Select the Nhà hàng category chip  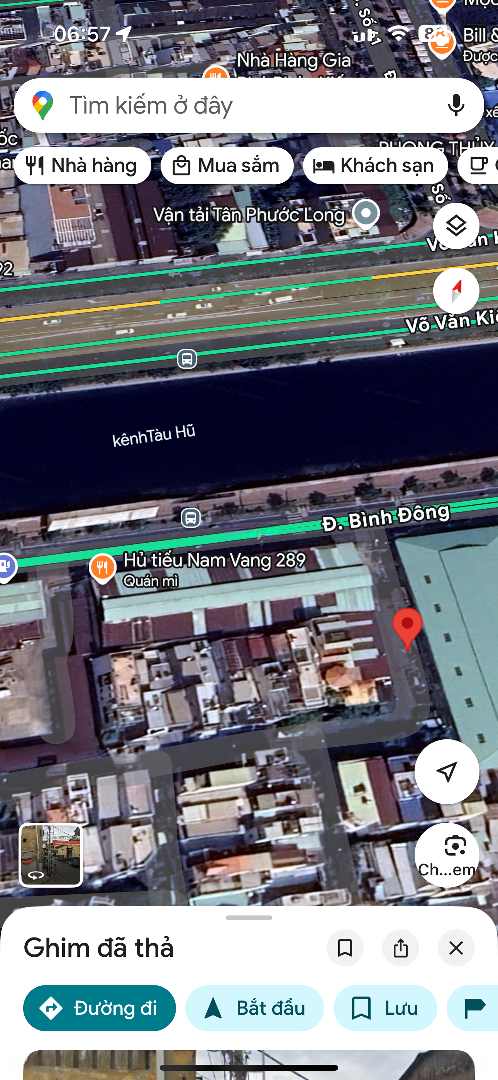click(82, 166)
